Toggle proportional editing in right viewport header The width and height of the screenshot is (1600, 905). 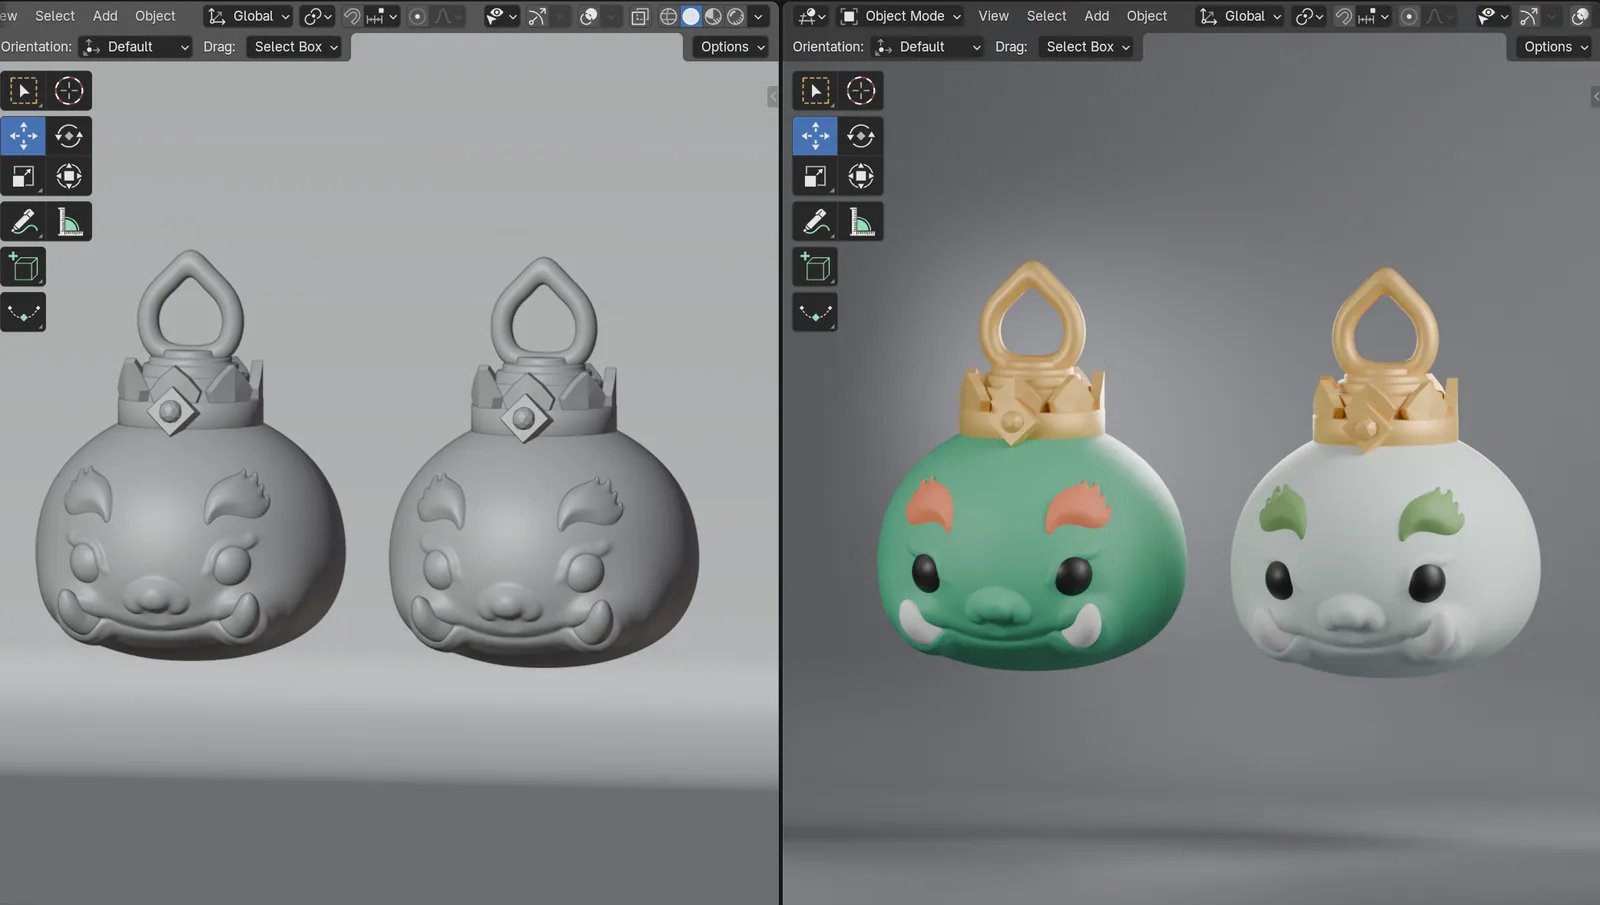click(x=1409, y=16)
